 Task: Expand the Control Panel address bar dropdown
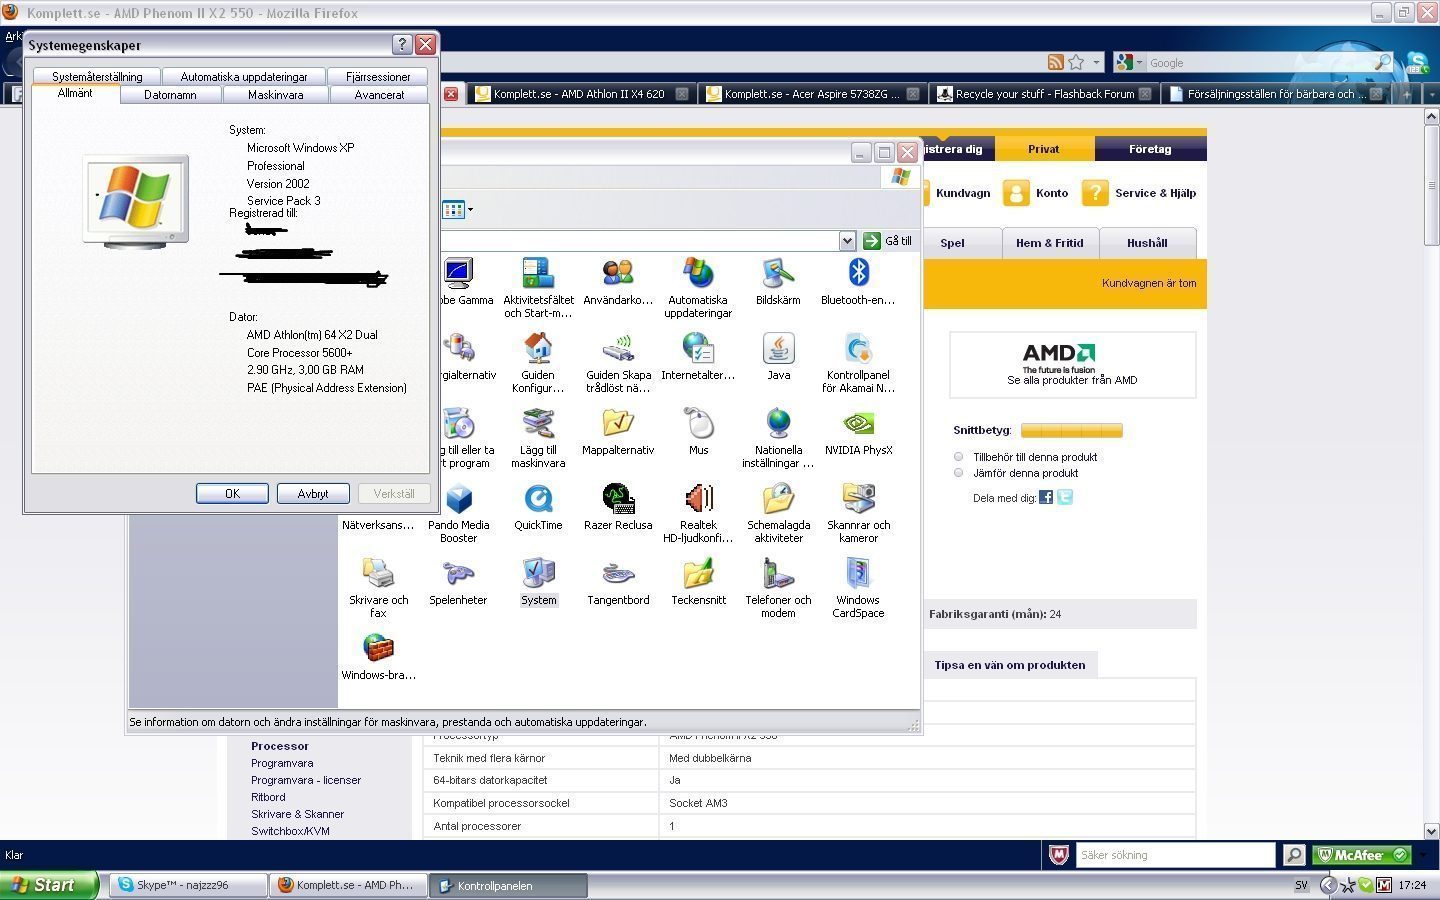click(847, 241)
